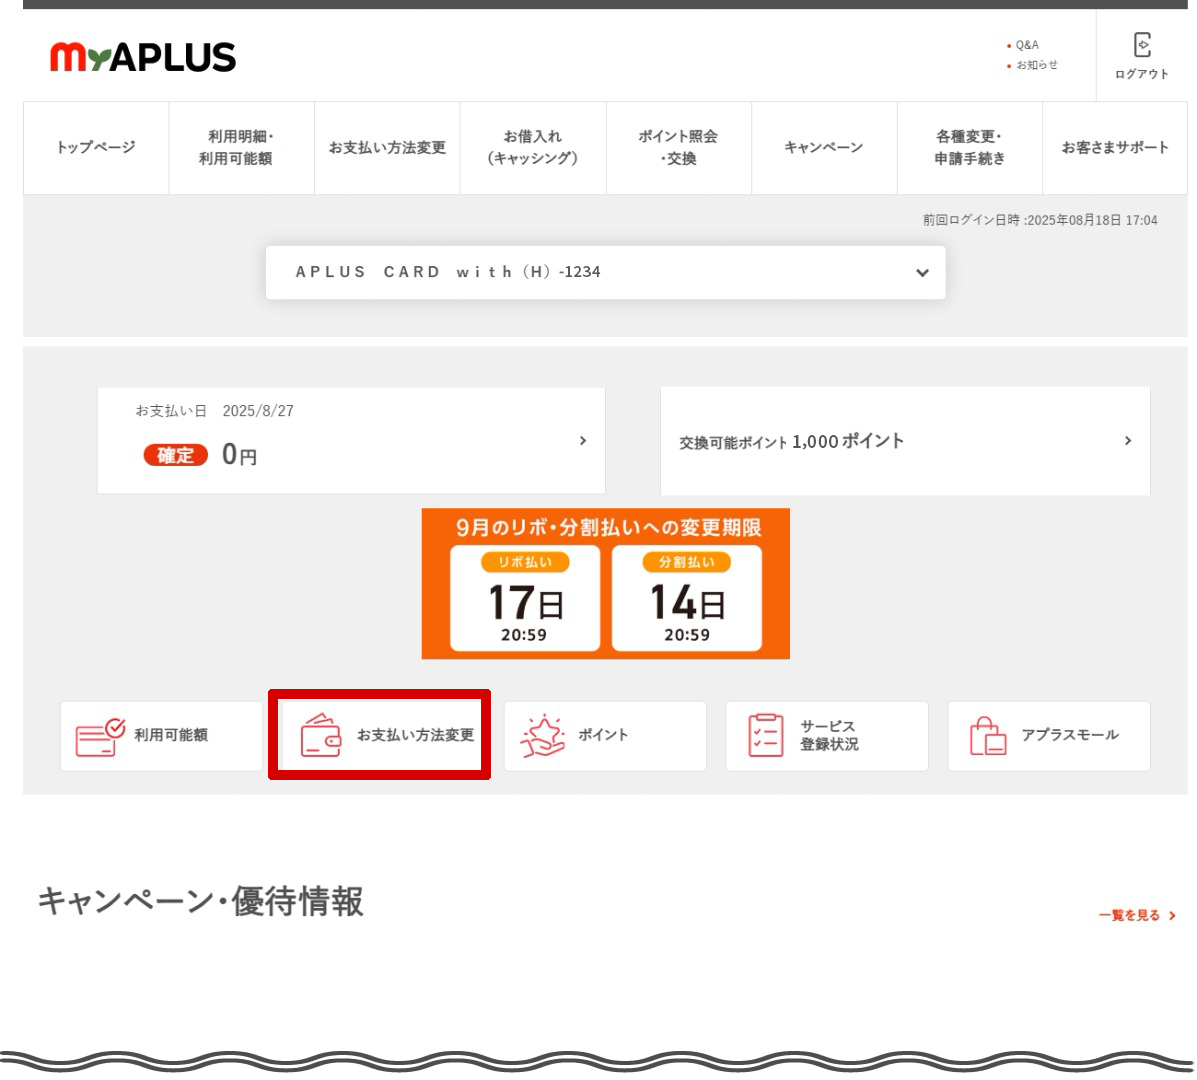Open the お知らせ notices link
Viewport: 1197px width, 1080px height.
(1036, 65)
